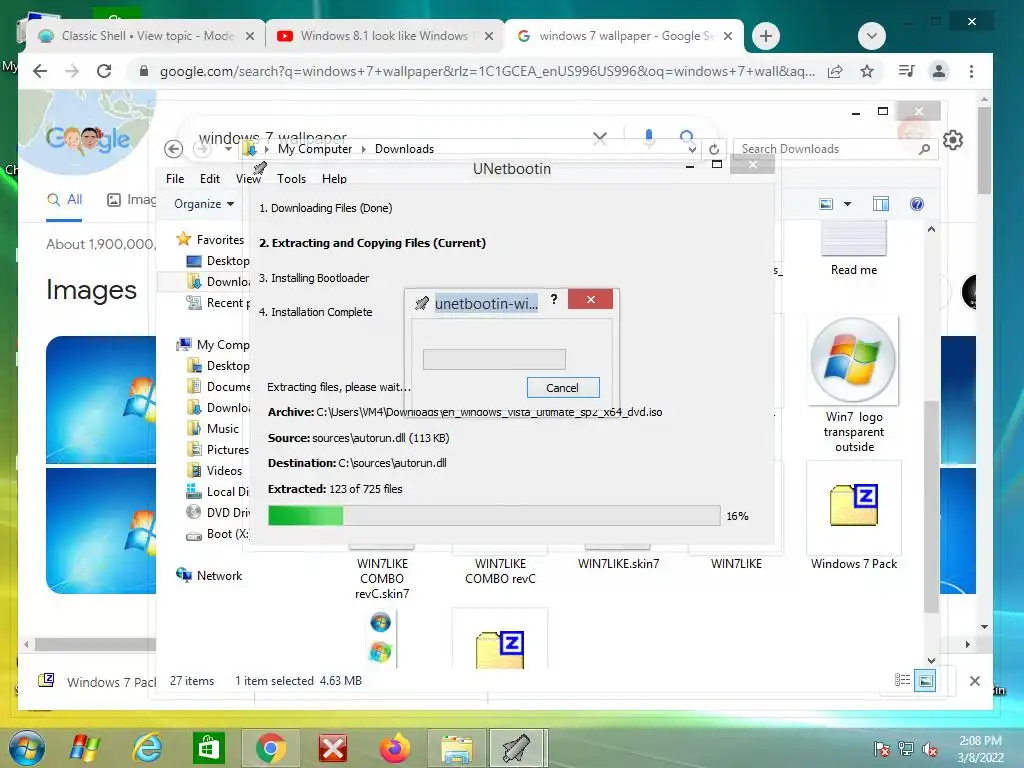Viewport: 1024px width, 768px height.
Task: Open a new Chrome tab
Action: [766, 36]
